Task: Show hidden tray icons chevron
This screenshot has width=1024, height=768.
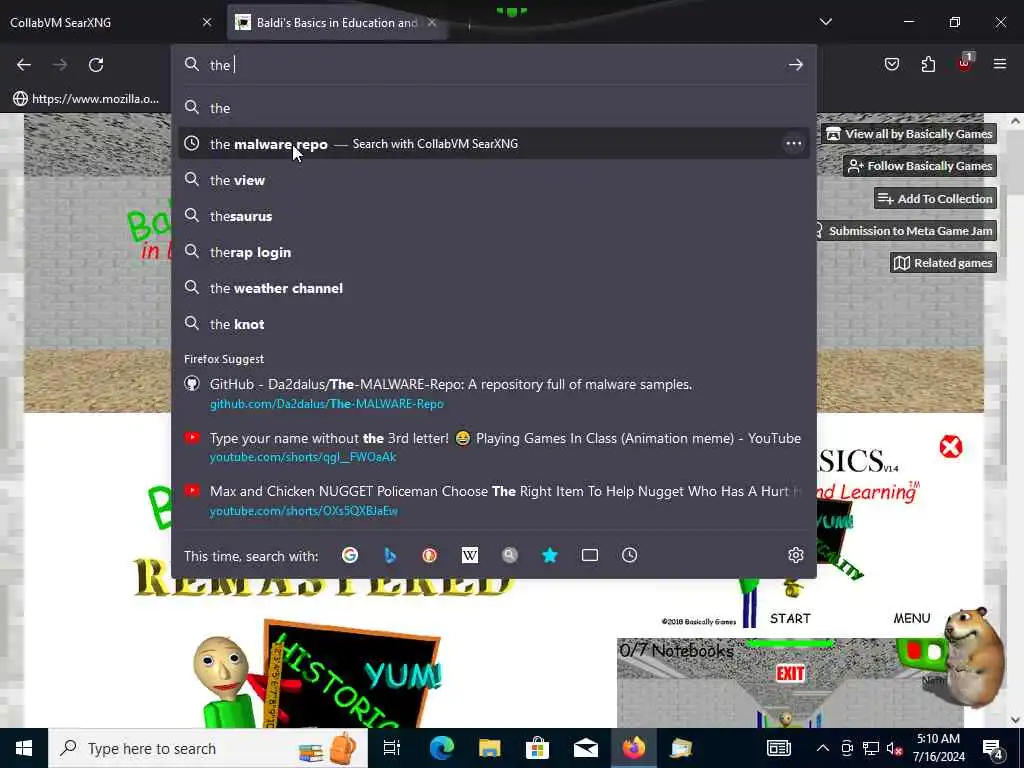Action: (823, 748)
